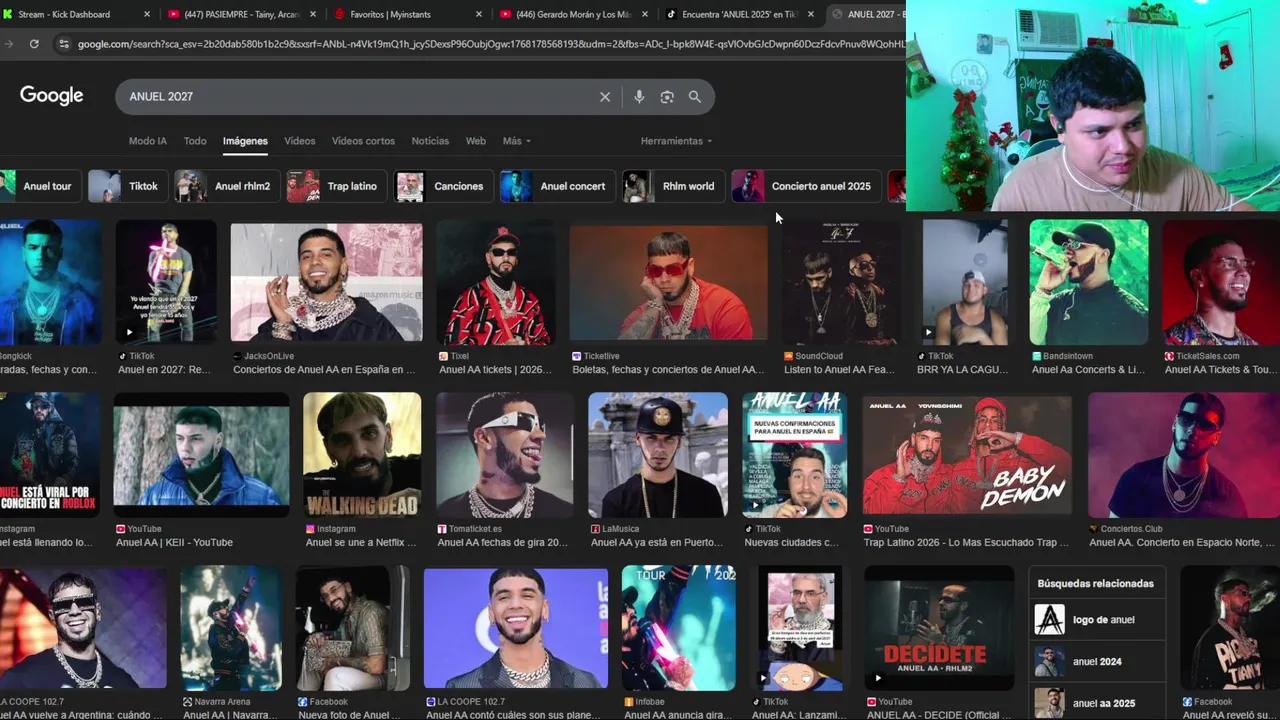Image resolution: width=1280 pixels, height=720 pixels.
Task: Open 'Nuevas ciudades' TikTok result link
Action: pos(791,543)
